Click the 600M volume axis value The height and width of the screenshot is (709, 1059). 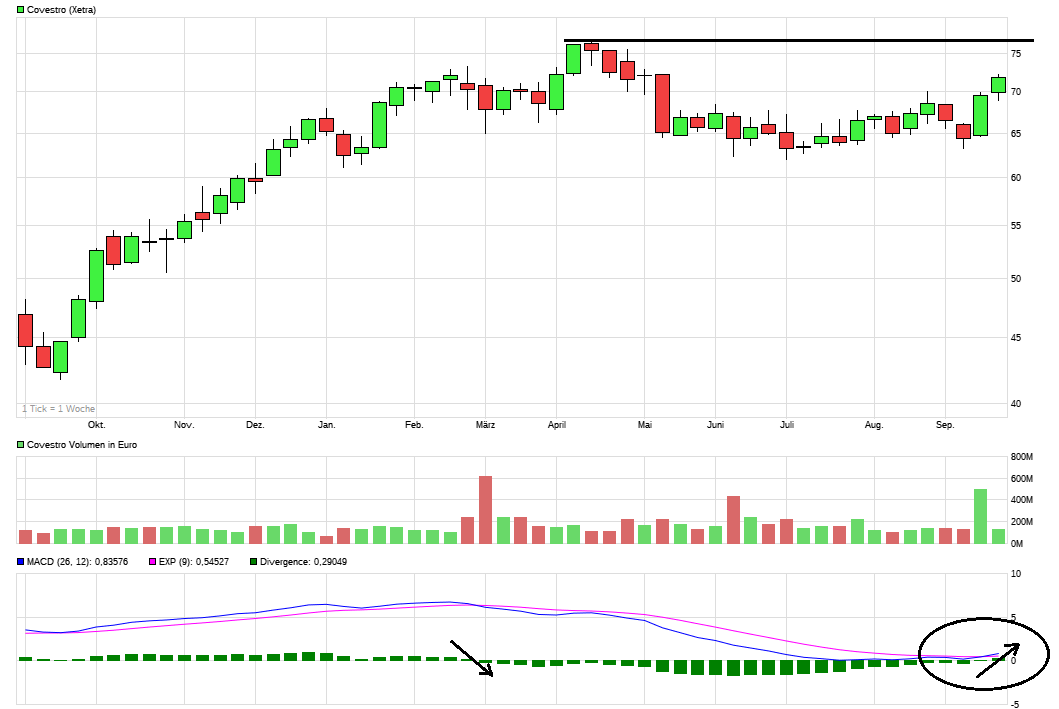pos(1022,479)
